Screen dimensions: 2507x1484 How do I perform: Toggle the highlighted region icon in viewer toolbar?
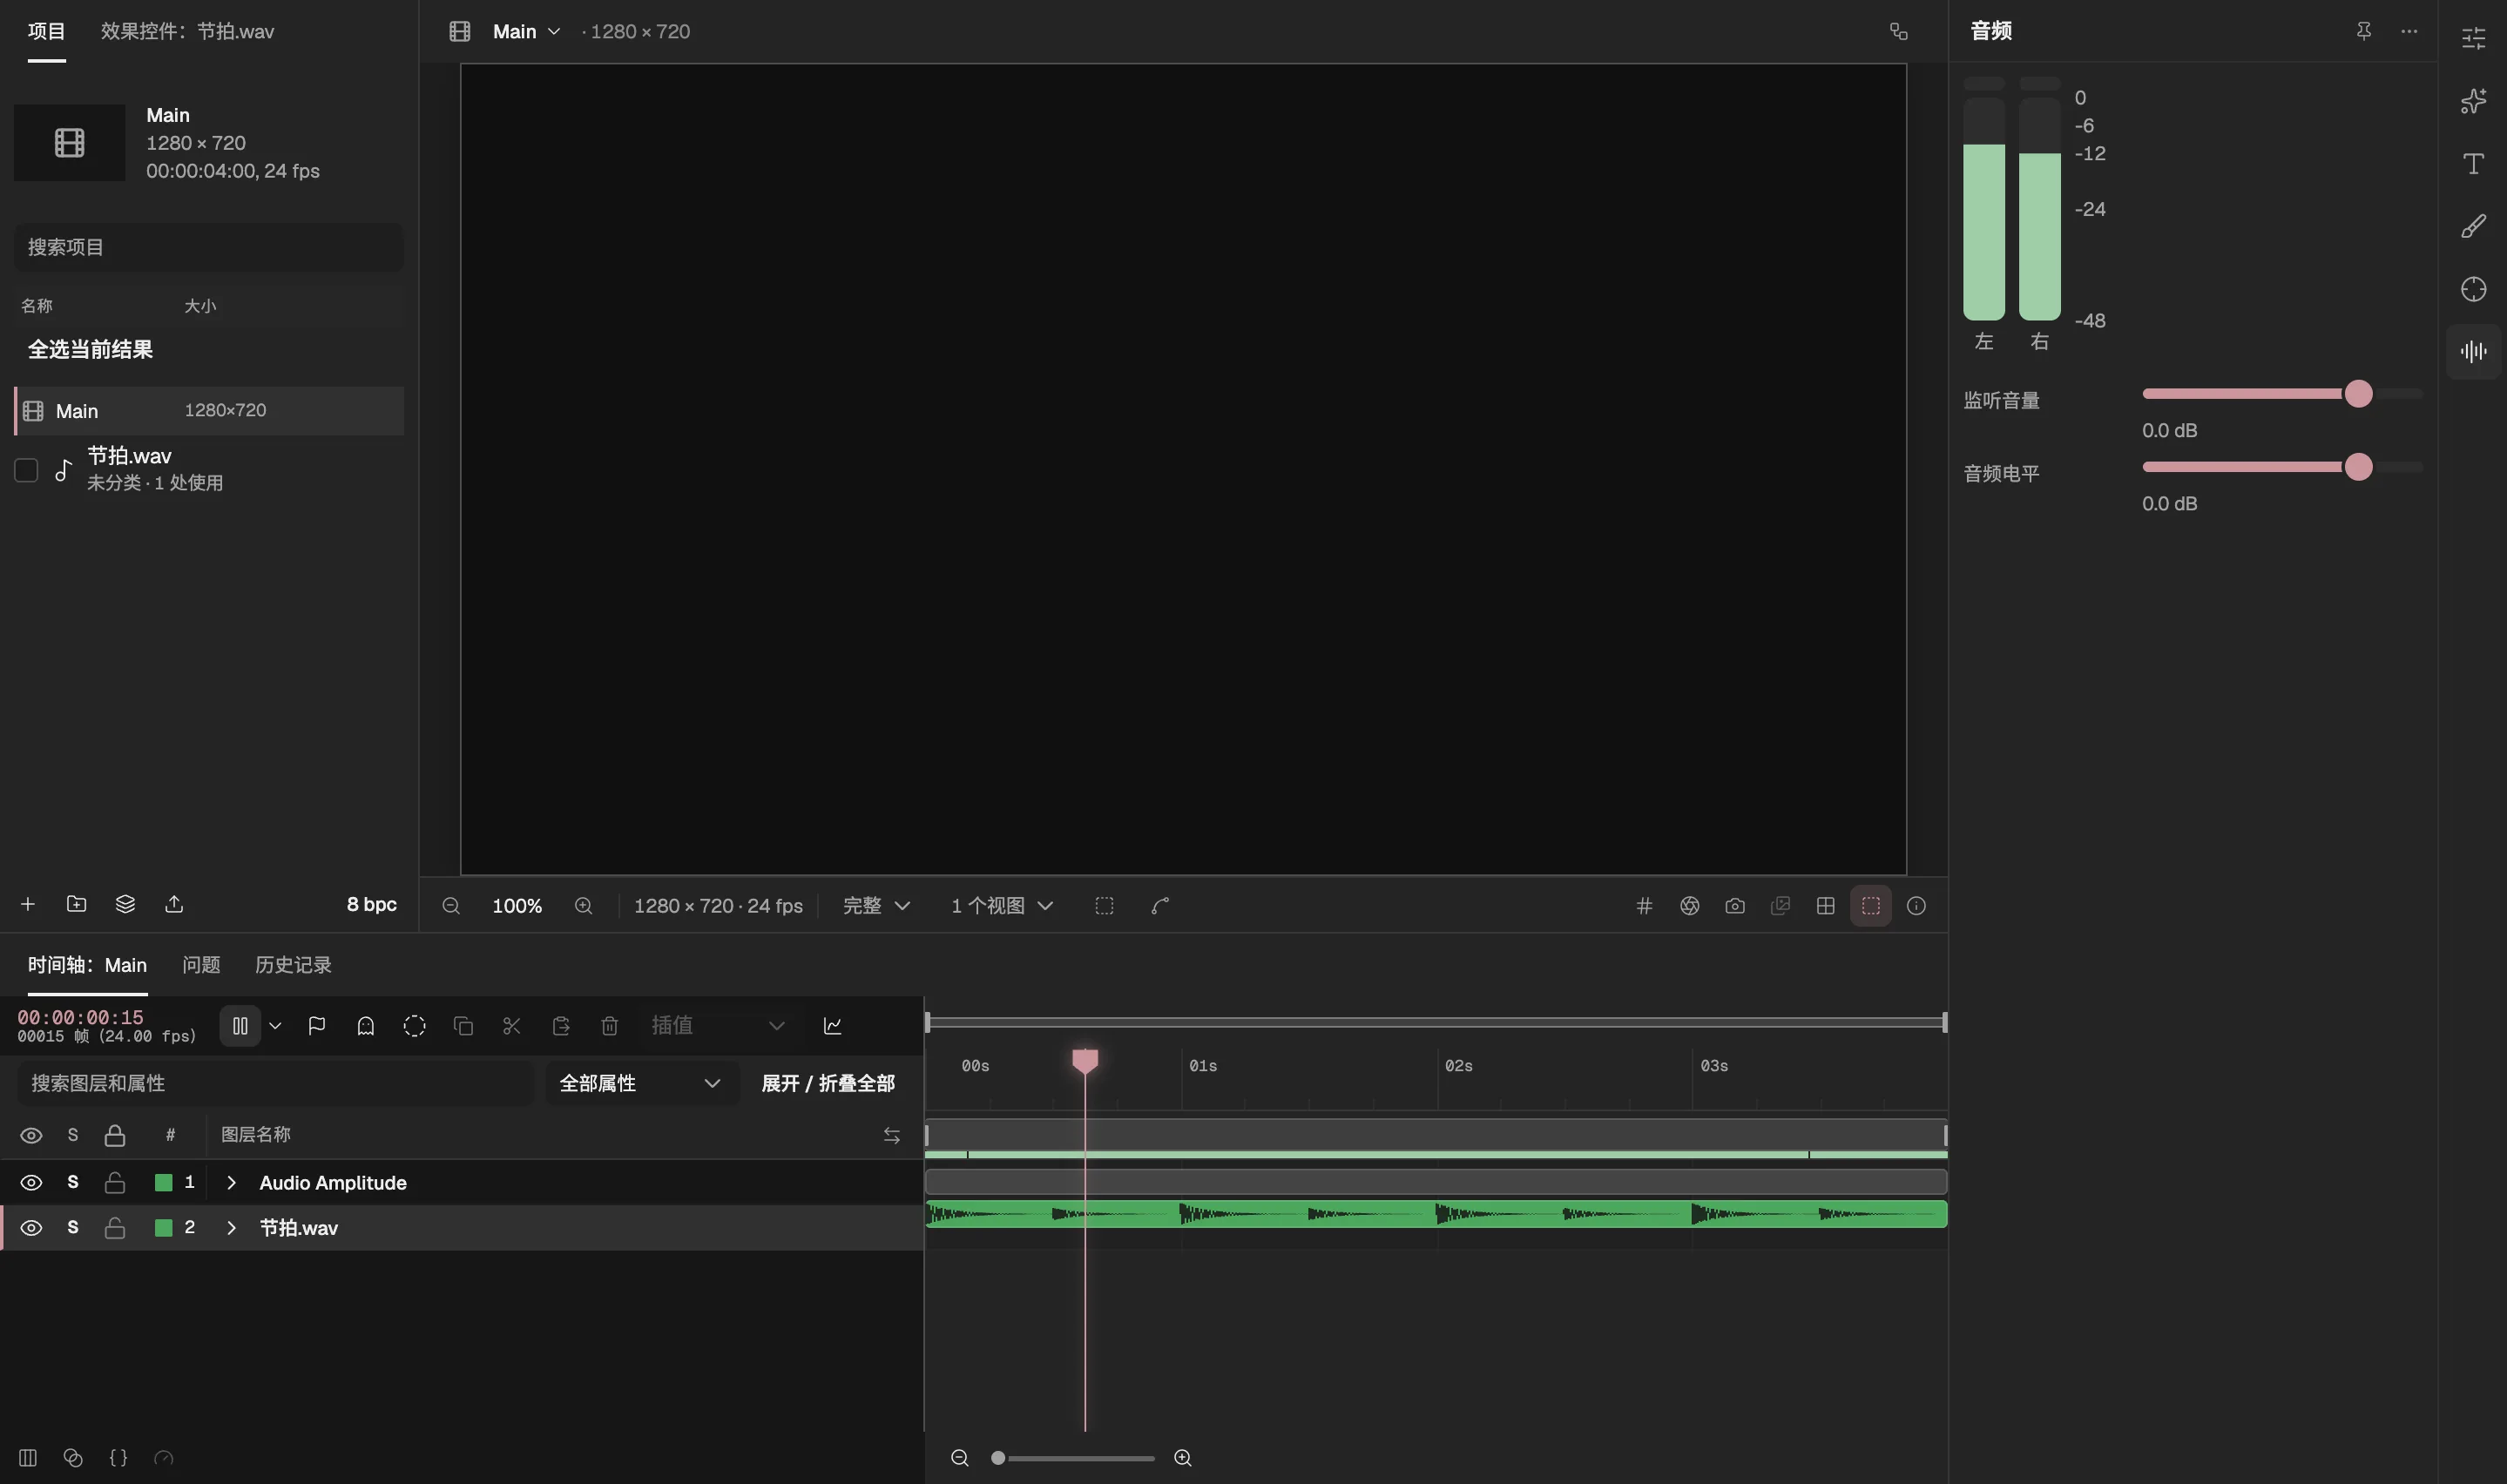click(x=1871, y=906)
